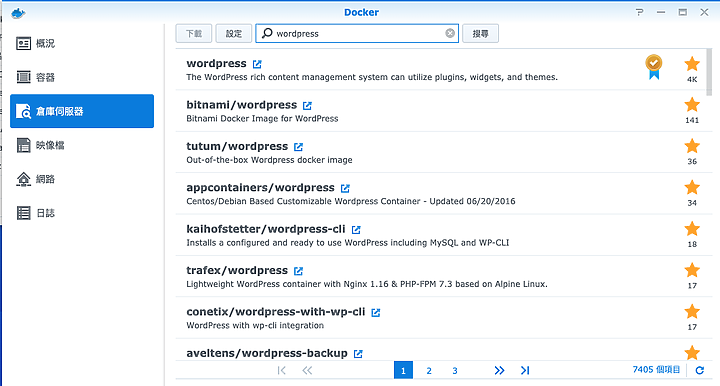Clear the wordpress search text
The width and height of the screenshot is (720, 386).
(450, 33)
